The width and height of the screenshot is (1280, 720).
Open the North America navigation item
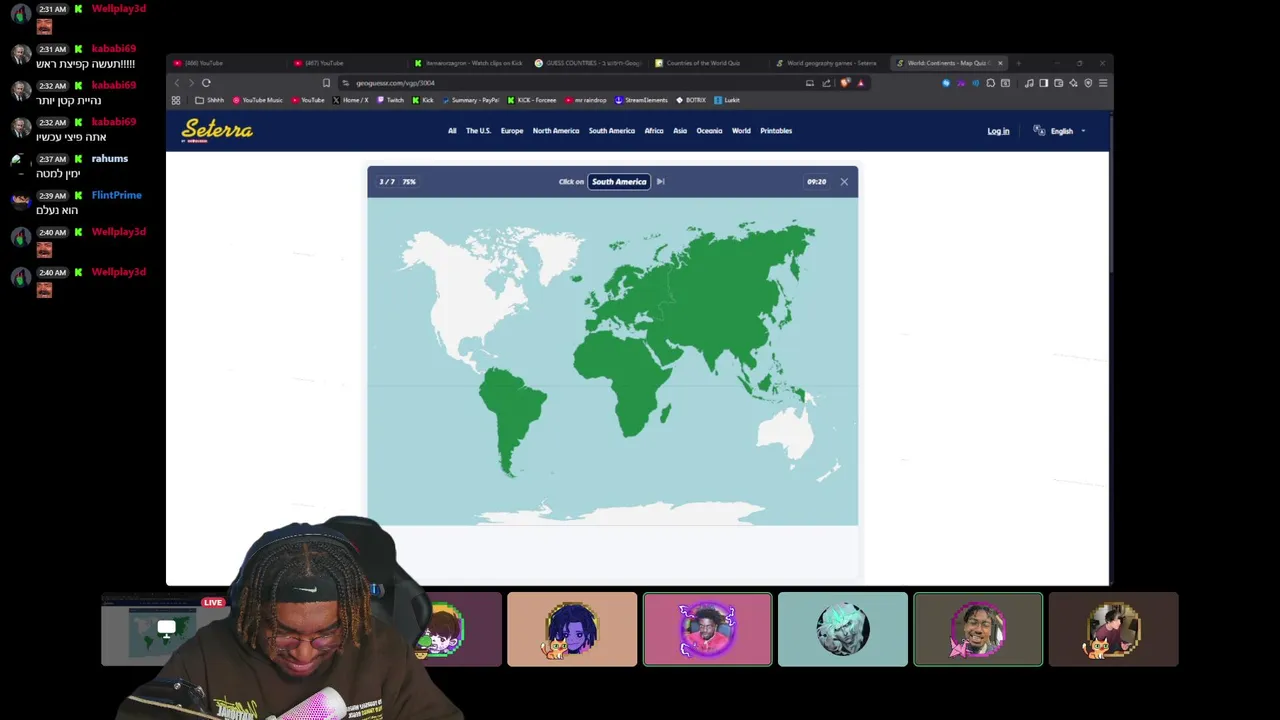(556, 131)
